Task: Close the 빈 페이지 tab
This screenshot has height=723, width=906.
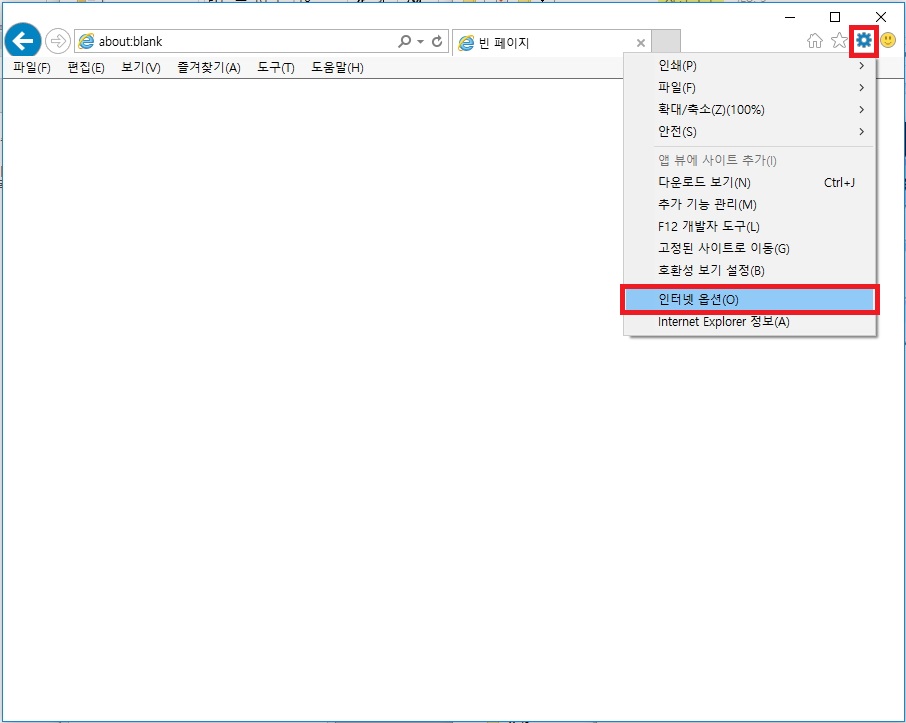Action: (x=641, y=43)
